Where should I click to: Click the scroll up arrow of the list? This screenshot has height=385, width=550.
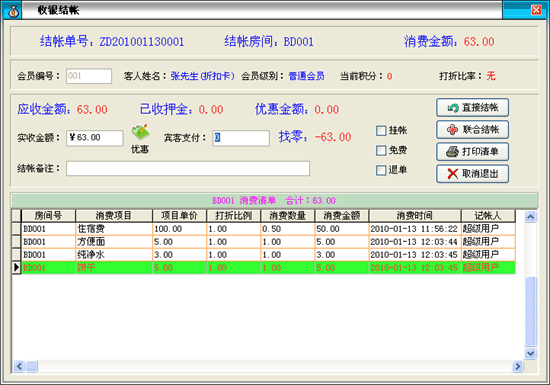(530, 217)
